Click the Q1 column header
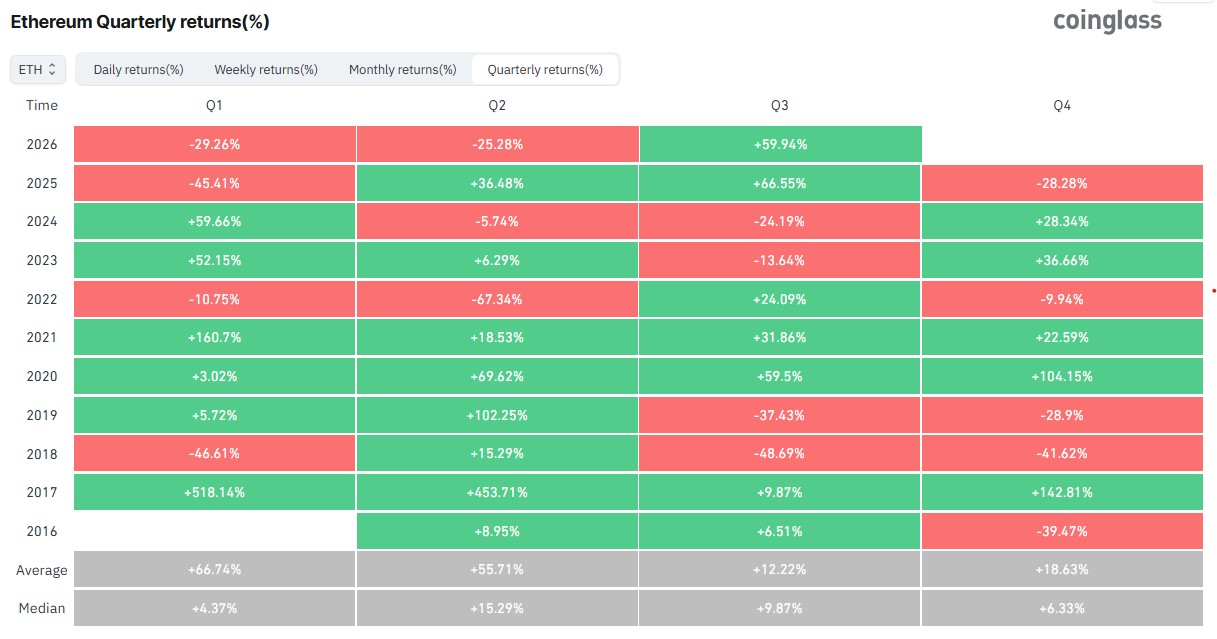Image resolution: width=1217 pixels, height=639 pixels. pos(215,105)
